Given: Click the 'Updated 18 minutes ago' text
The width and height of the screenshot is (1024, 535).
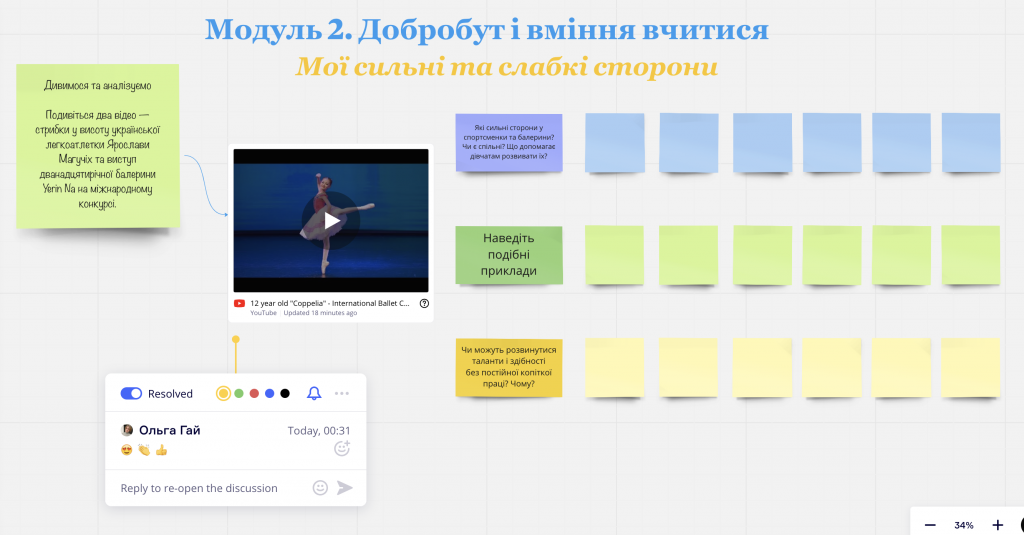Looking at the screenshot, I should pos(320,313).
